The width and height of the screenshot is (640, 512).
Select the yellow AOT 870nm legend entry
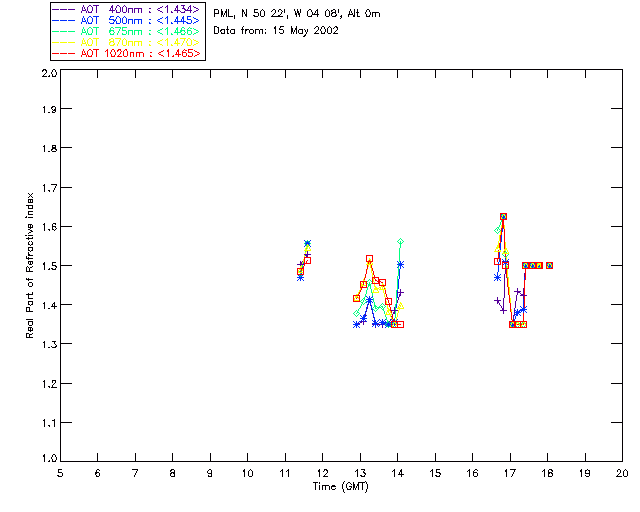pyautogui.click(x=127, y=42)
